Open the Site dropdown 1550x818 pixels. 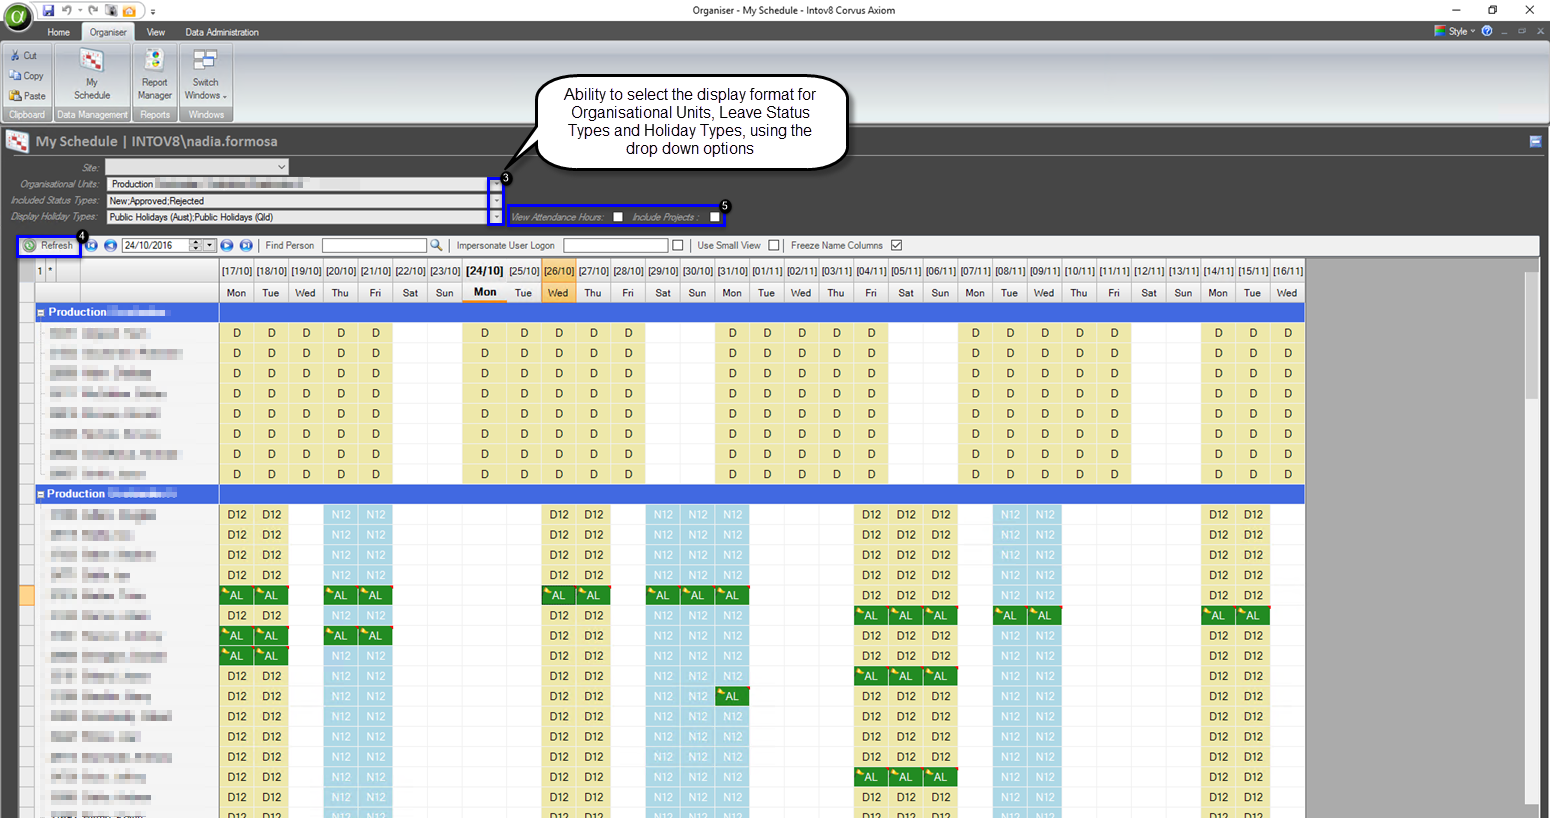coord(281,167)
